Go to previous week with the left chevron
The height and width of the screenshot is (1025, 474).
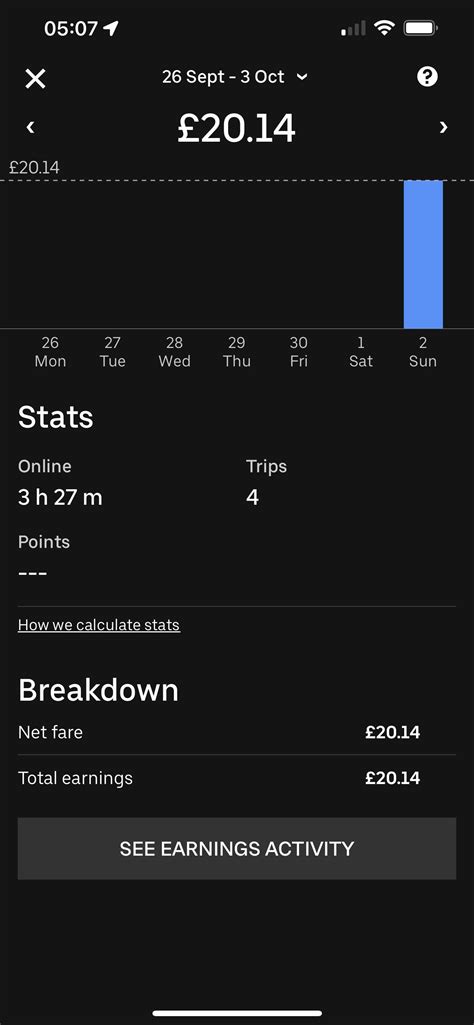tap(30, 127)
